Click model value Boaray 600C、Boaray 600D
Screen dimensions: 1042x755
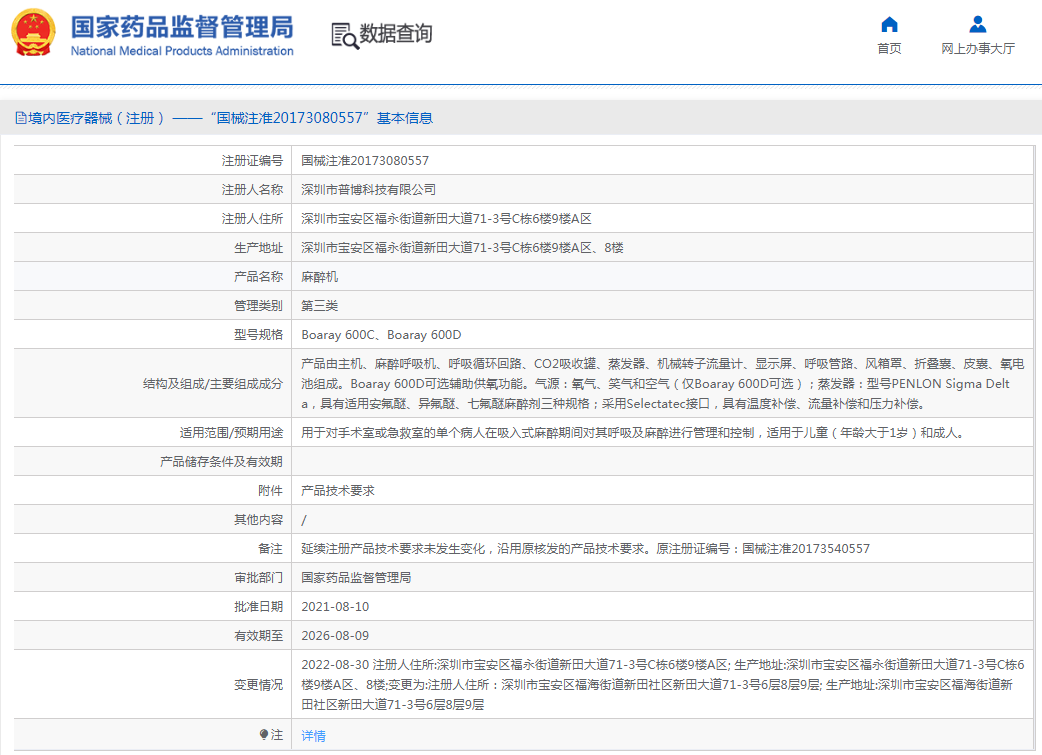[381, 335]
